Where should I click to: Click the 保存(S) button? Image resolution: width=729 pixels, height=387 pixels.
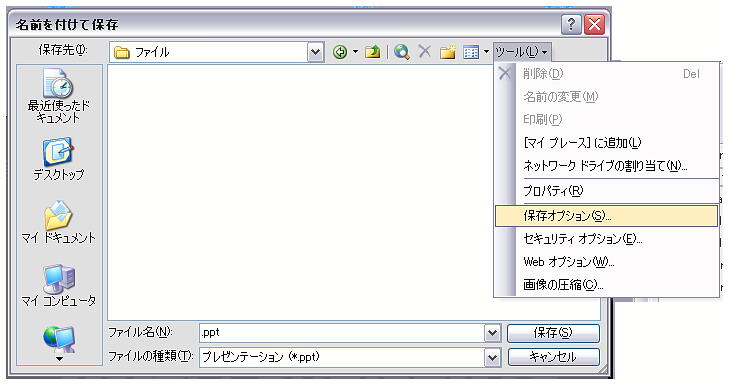(553, 333)
